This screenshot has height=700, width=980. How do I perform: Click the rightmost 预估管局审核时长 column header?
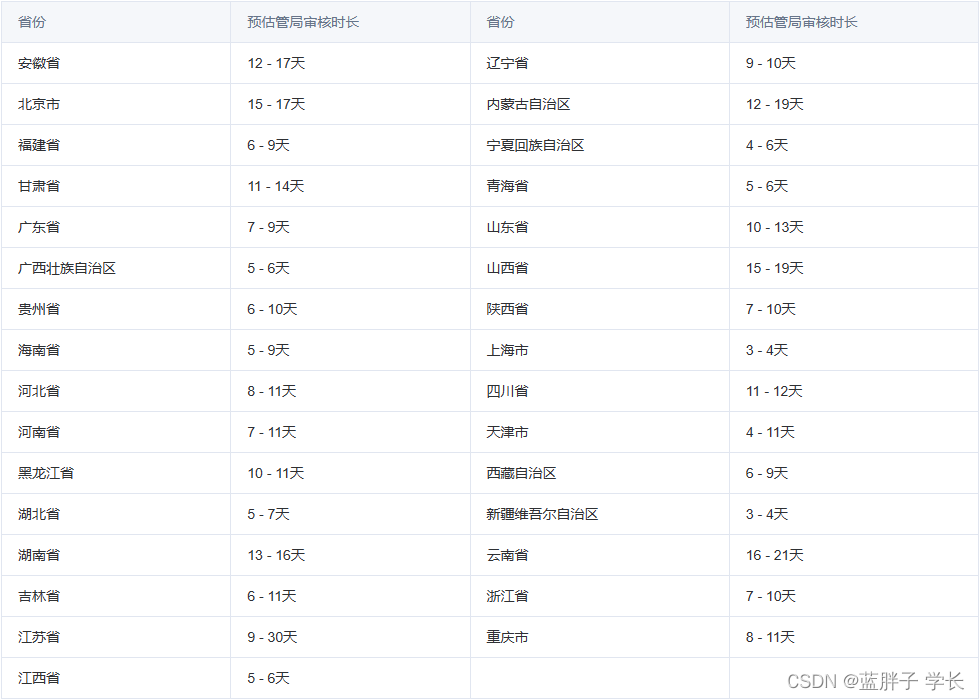[x=801, y=22]
